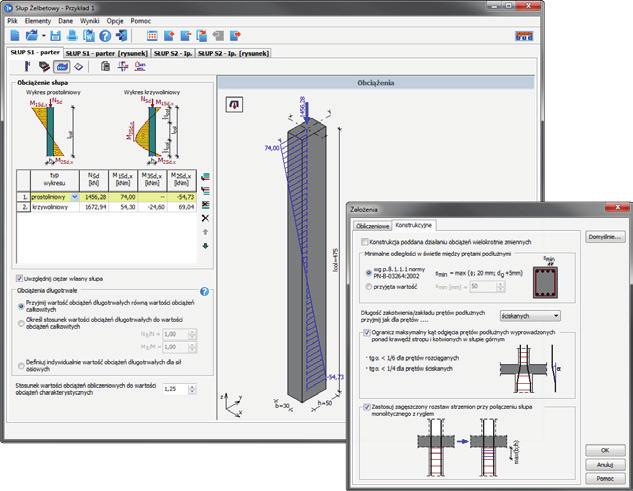The image size is (633, 491).
Task: Expand the open-file dropdown arrow beside folder icon
Action: [x=44, y=36]
